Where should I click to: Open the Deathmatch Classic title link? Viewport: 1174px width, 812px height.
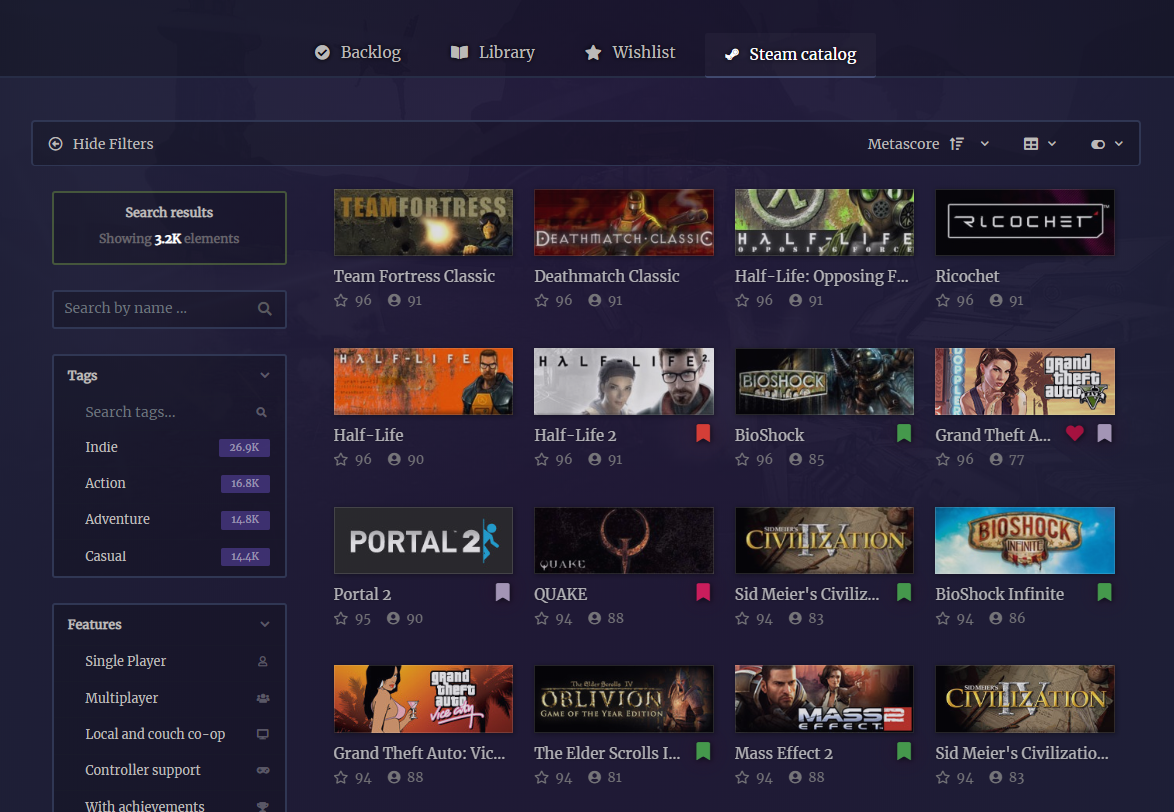tap(606, 276)
